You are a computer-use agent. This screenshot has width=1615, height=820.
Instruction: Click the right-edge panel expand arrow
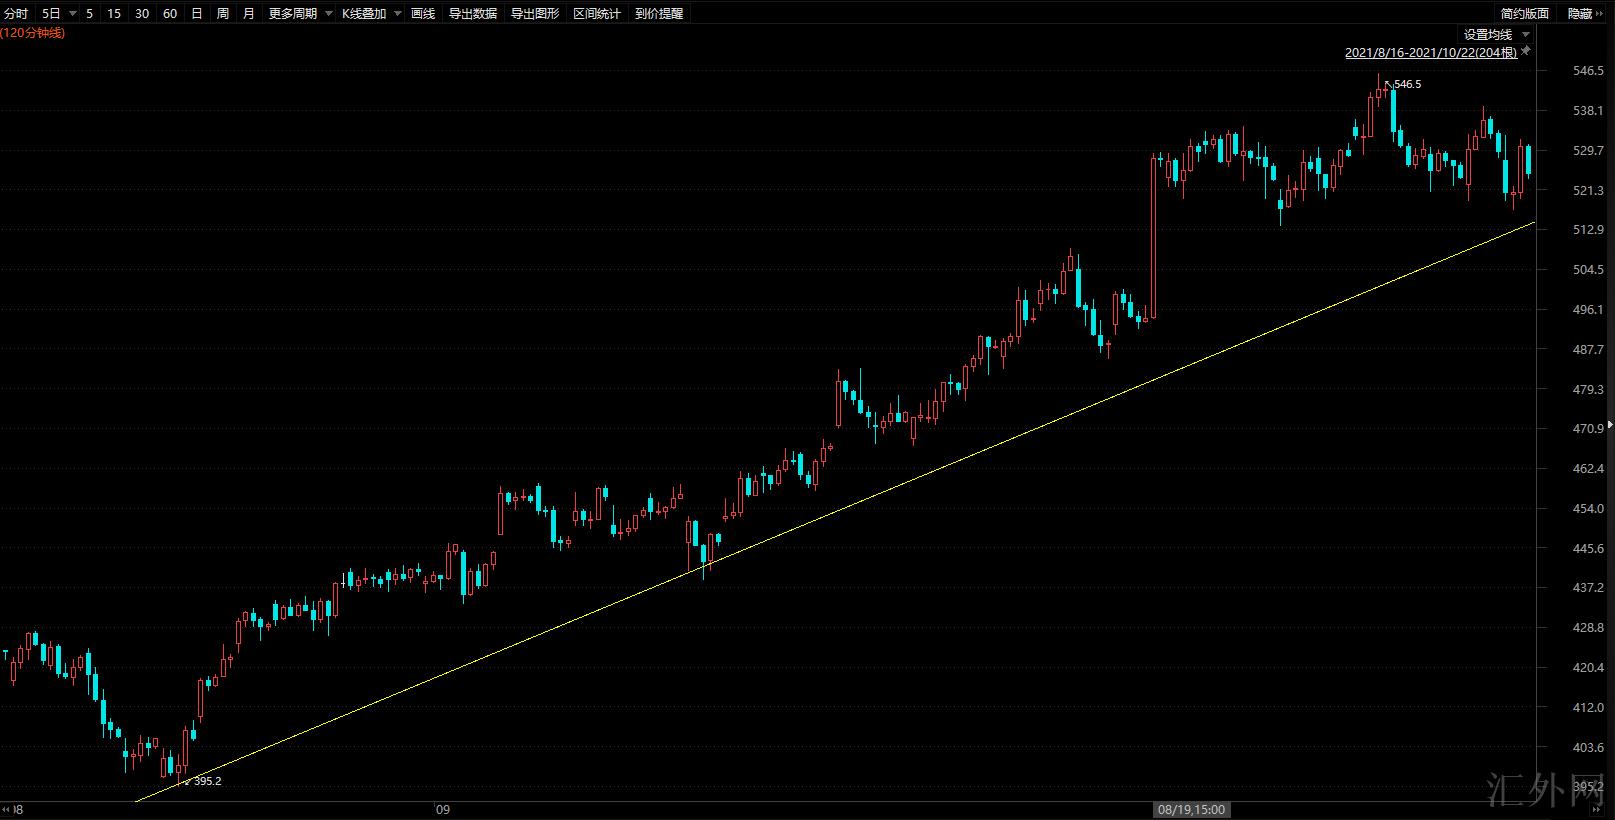tap(1609, 425)
